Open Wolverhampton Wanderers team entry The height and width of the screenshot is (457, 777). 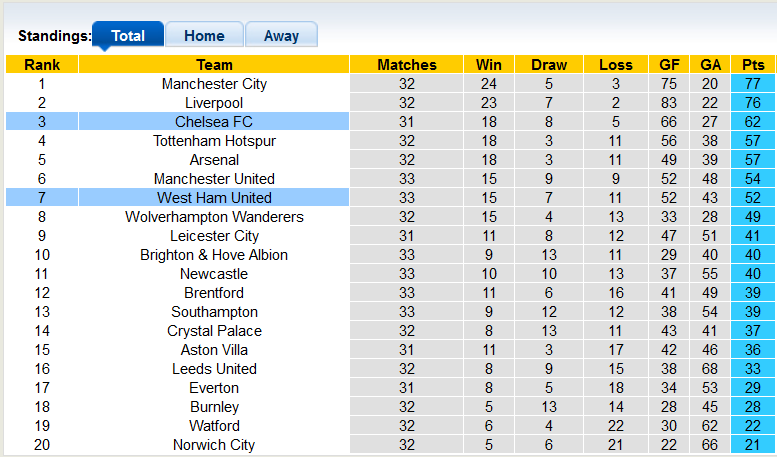click(x=214, y=217)
